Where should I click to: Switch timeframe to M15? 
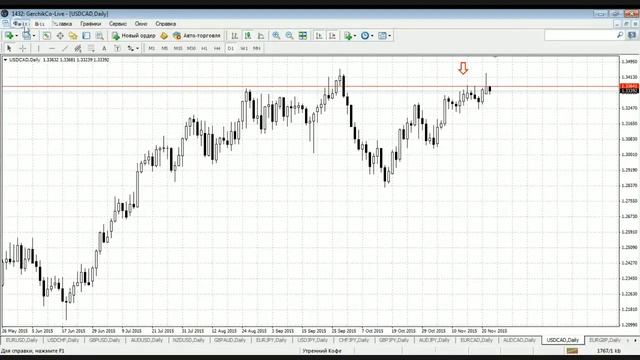pyautogui.click(x=178, y=48)
